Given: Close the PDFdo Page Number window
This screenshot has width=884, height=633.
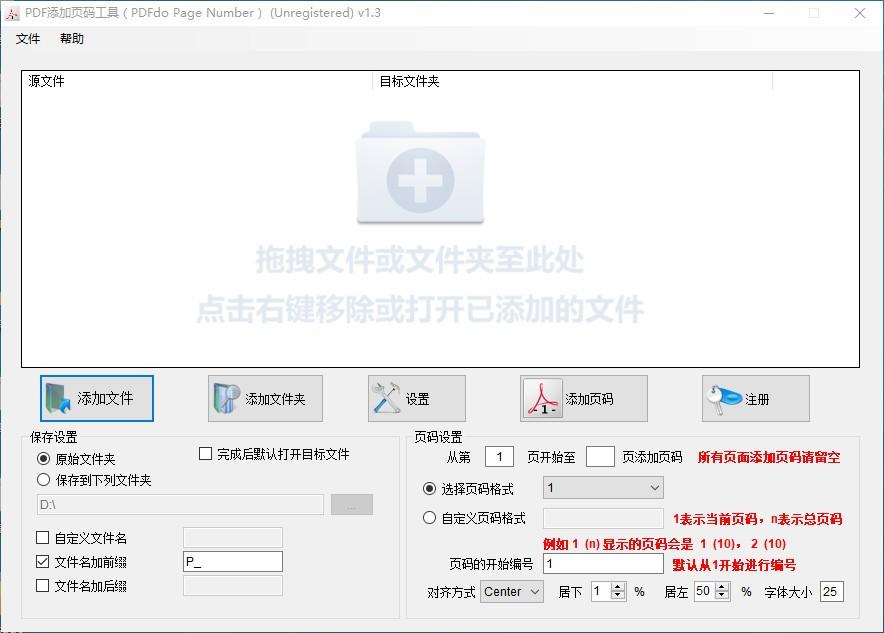Looking at the screenshot, I should [x=860, y=13].
